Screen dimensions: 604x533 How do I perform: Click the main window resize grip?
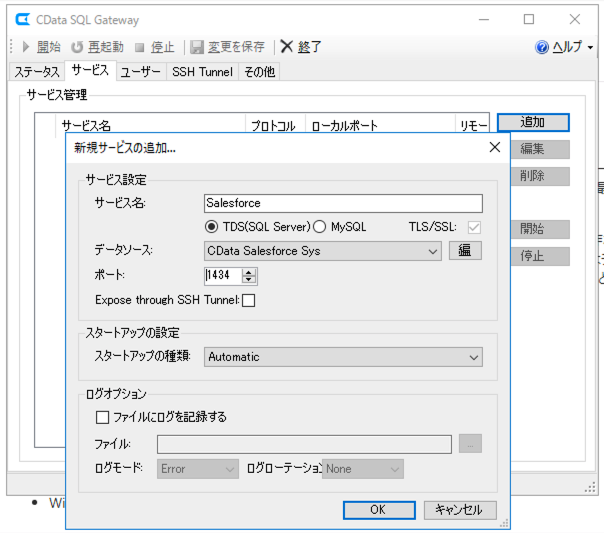(x=590, y=488)
